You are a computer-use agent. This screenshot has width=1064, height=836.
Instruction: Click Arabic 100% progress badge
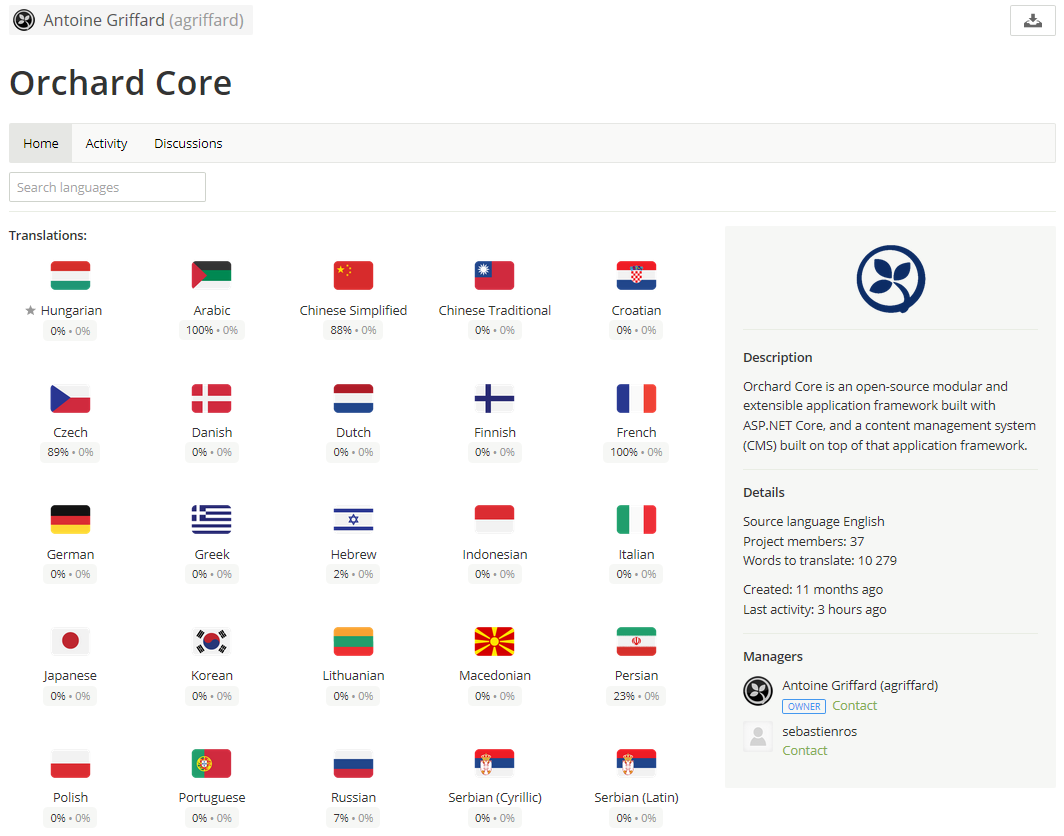pyautogui.click(x=212, y=330)
